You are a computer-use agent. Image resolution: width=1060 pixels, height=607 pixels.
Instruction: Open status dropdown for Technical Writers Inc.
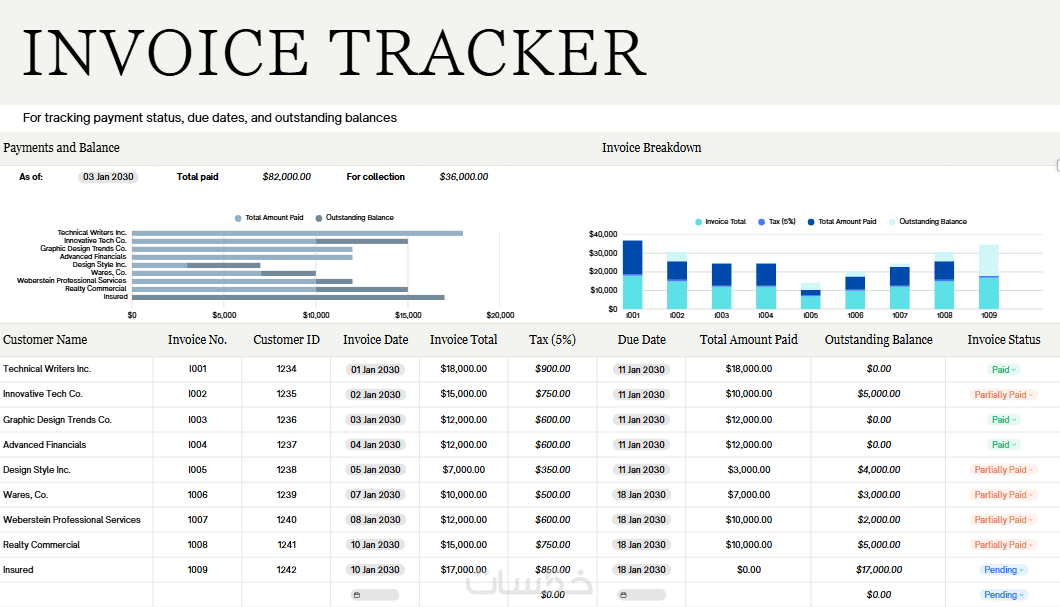[1003, 370]
